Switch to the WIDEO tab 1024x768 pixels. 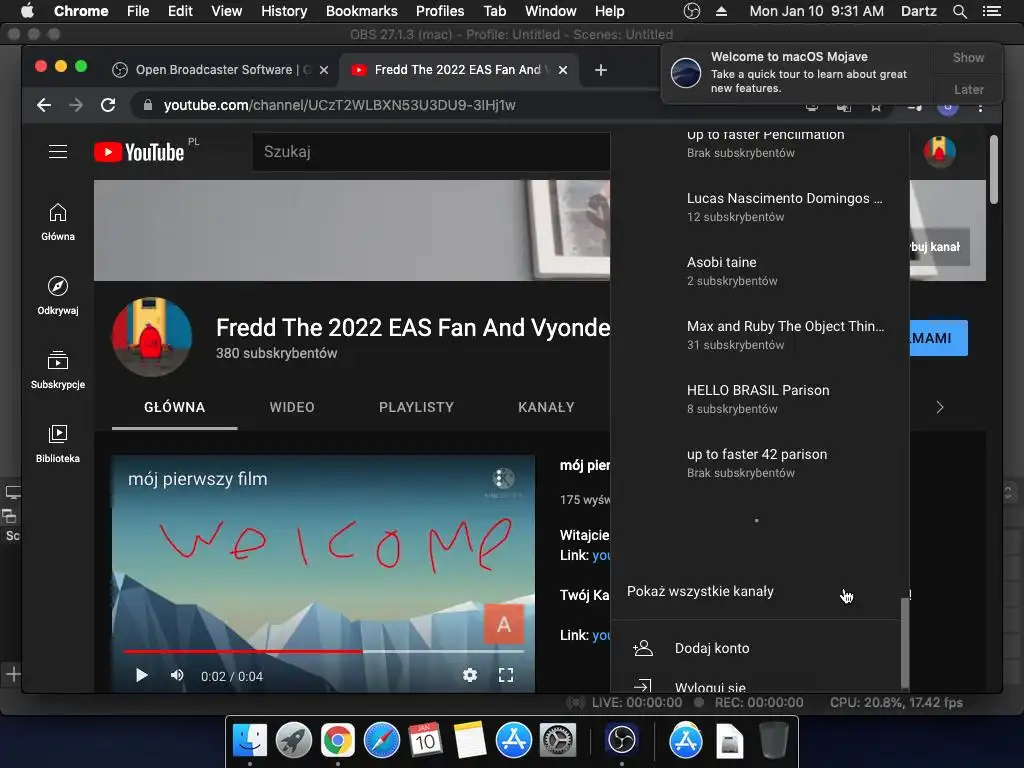pyautogui.click(x=292, y=408)
